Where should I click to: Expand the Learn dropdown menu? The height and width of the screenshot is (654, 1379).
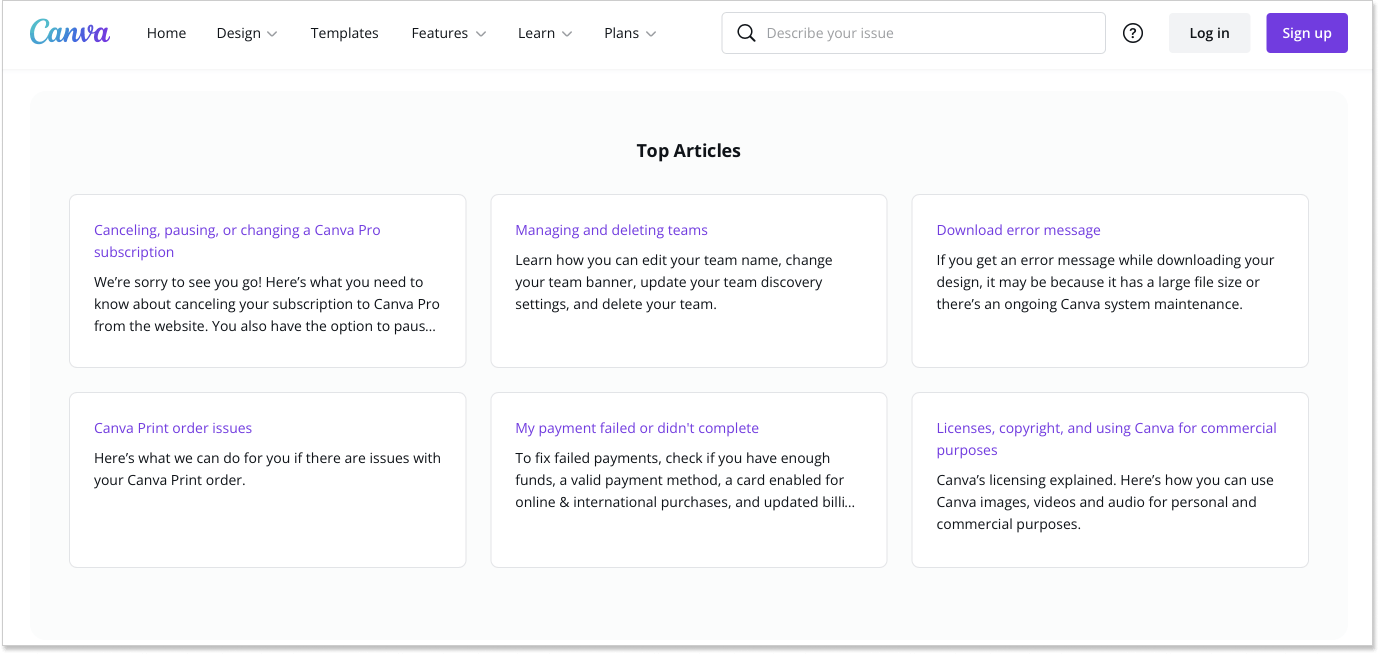point(545,33)
